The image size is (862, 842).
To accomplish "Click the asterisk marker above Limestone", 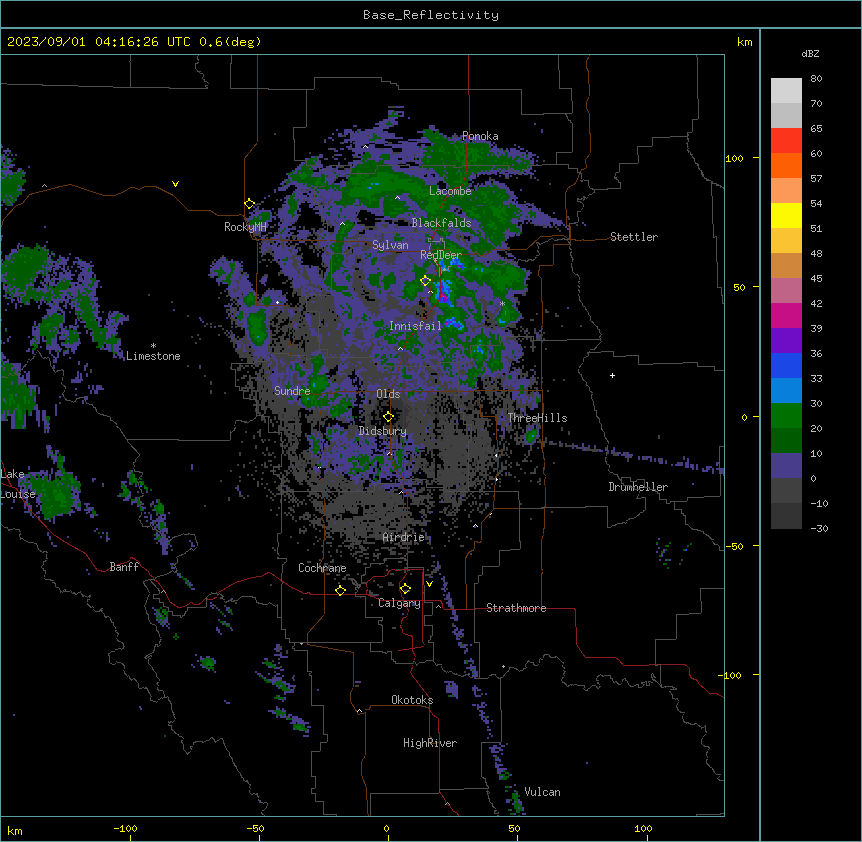I will click(153, 346).
